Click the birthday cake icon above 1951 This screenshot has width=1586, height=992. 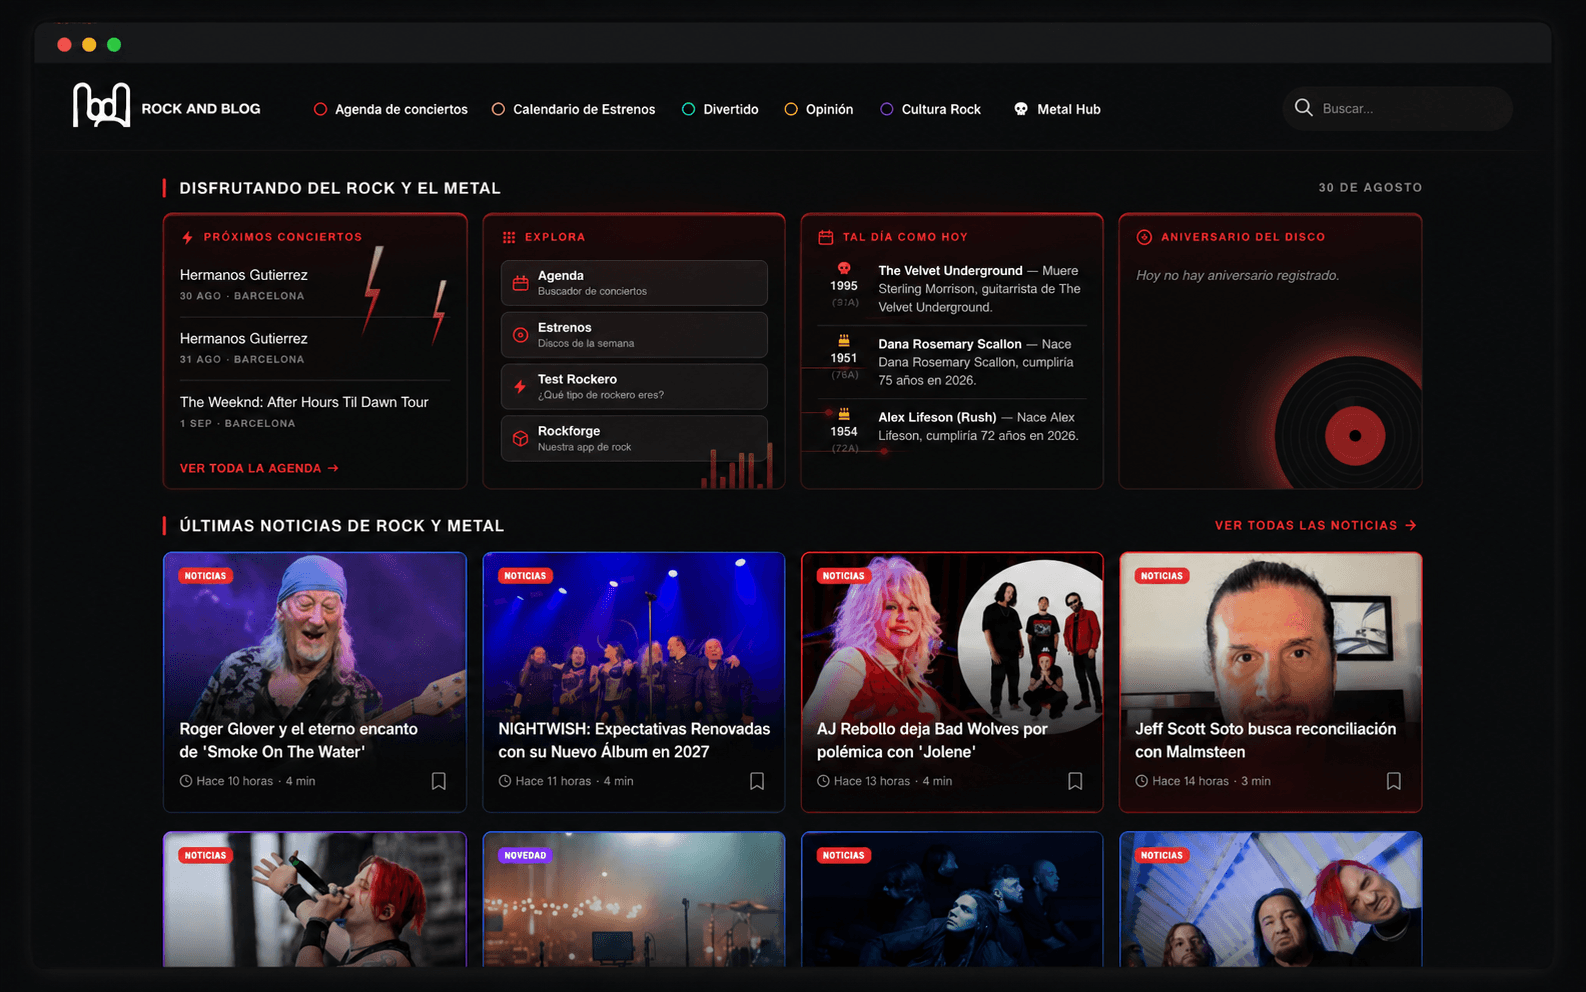(x=844, y=341)
